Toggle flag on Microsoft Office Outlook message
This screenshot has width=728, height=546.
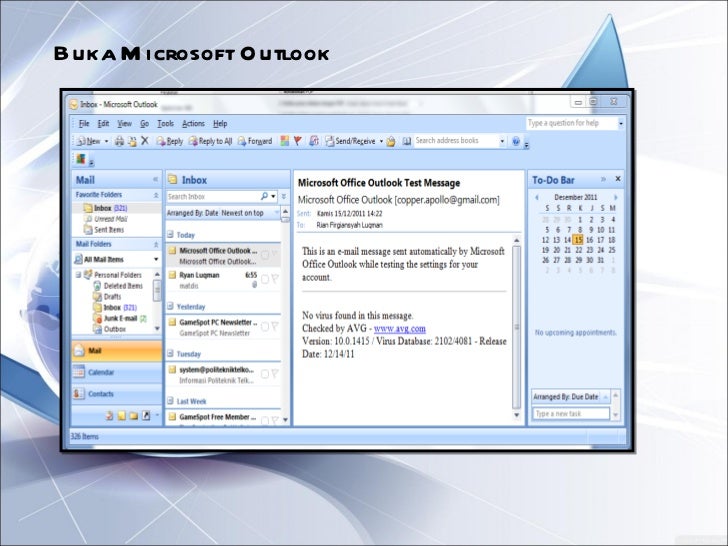275,254
